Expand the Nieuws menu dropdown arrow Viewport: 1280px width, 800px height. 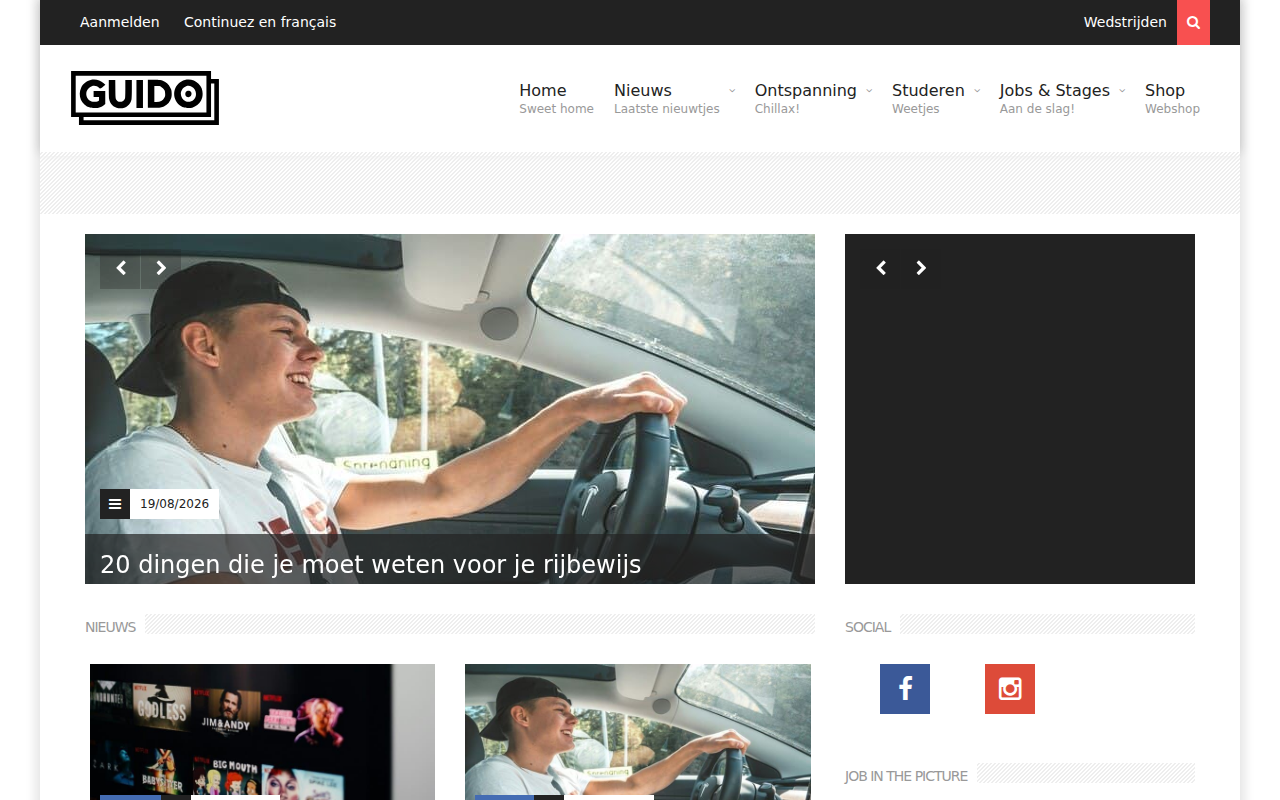click(x=732, y=90)
